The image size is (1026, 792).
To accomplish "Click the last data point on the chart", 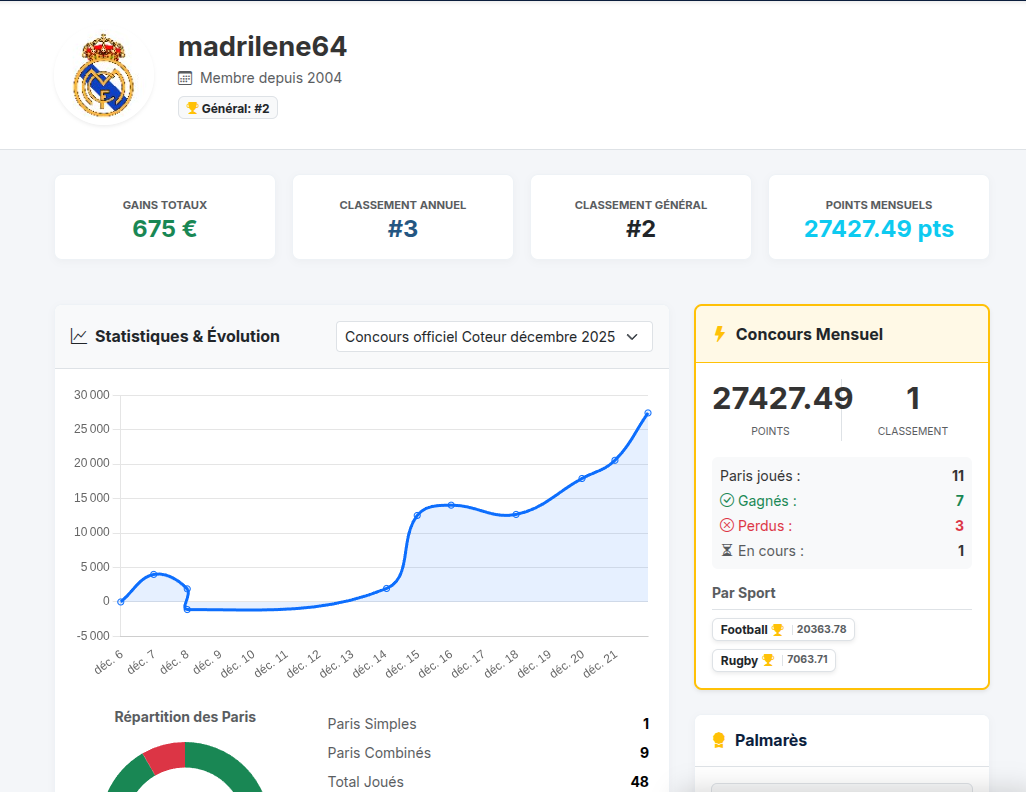I will 648,413.
